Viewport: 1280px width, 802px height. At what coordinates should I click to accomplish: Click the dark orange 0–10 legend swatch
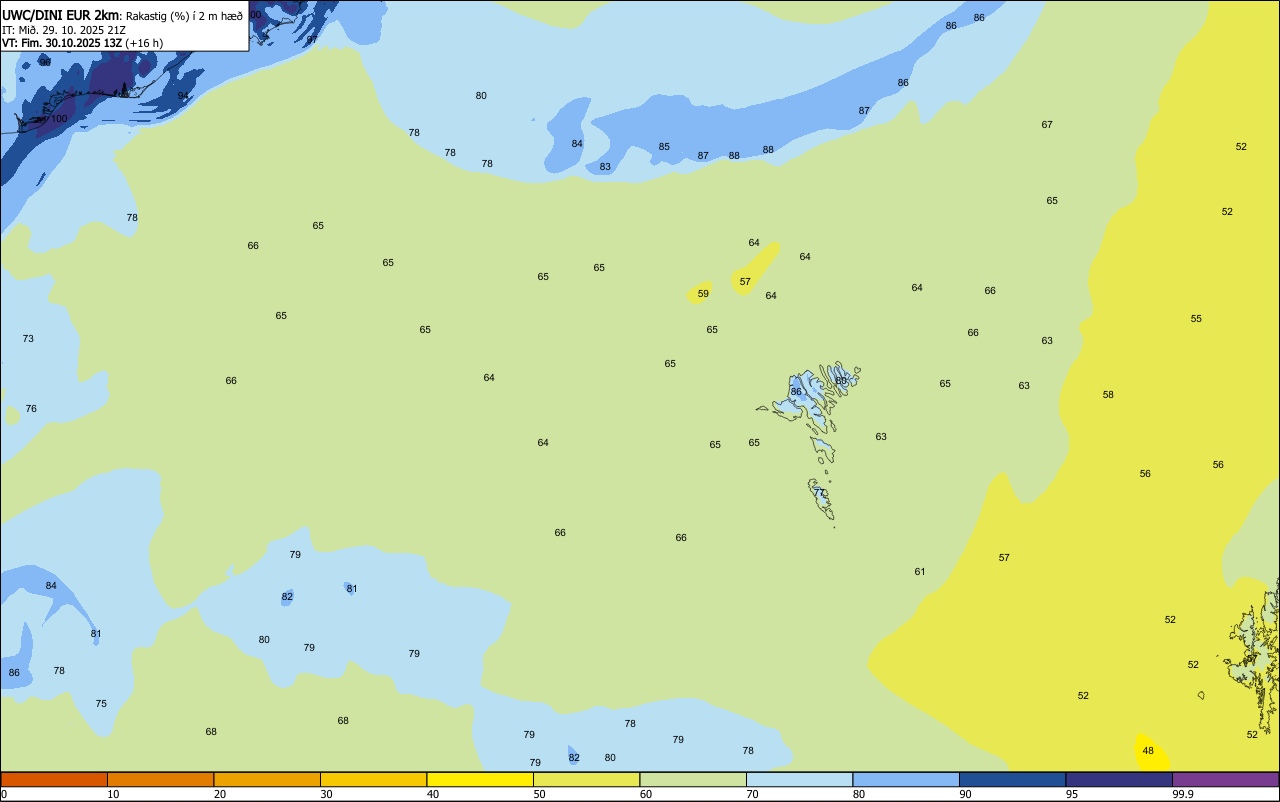coord(54,779)
